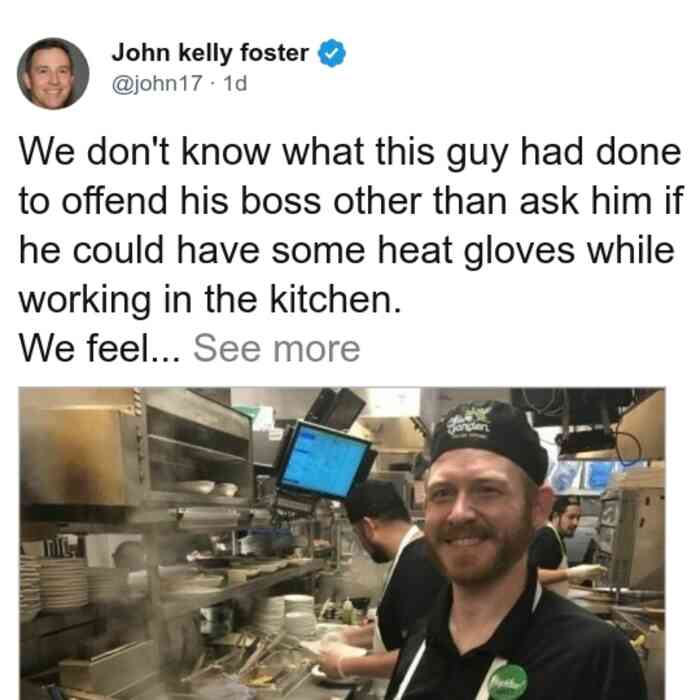Image resolution: width=700 pixels, height=700 pixels.
Task: Expand the post with See more
Action: pos(276,348)
